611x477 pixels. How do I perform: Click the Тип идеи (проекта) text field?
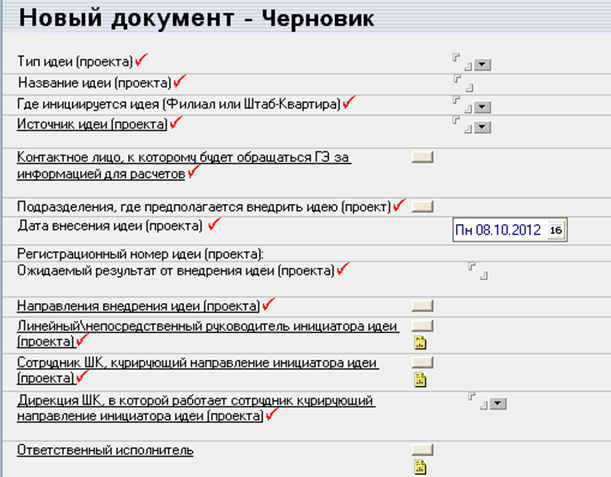[x=463, y=62]
